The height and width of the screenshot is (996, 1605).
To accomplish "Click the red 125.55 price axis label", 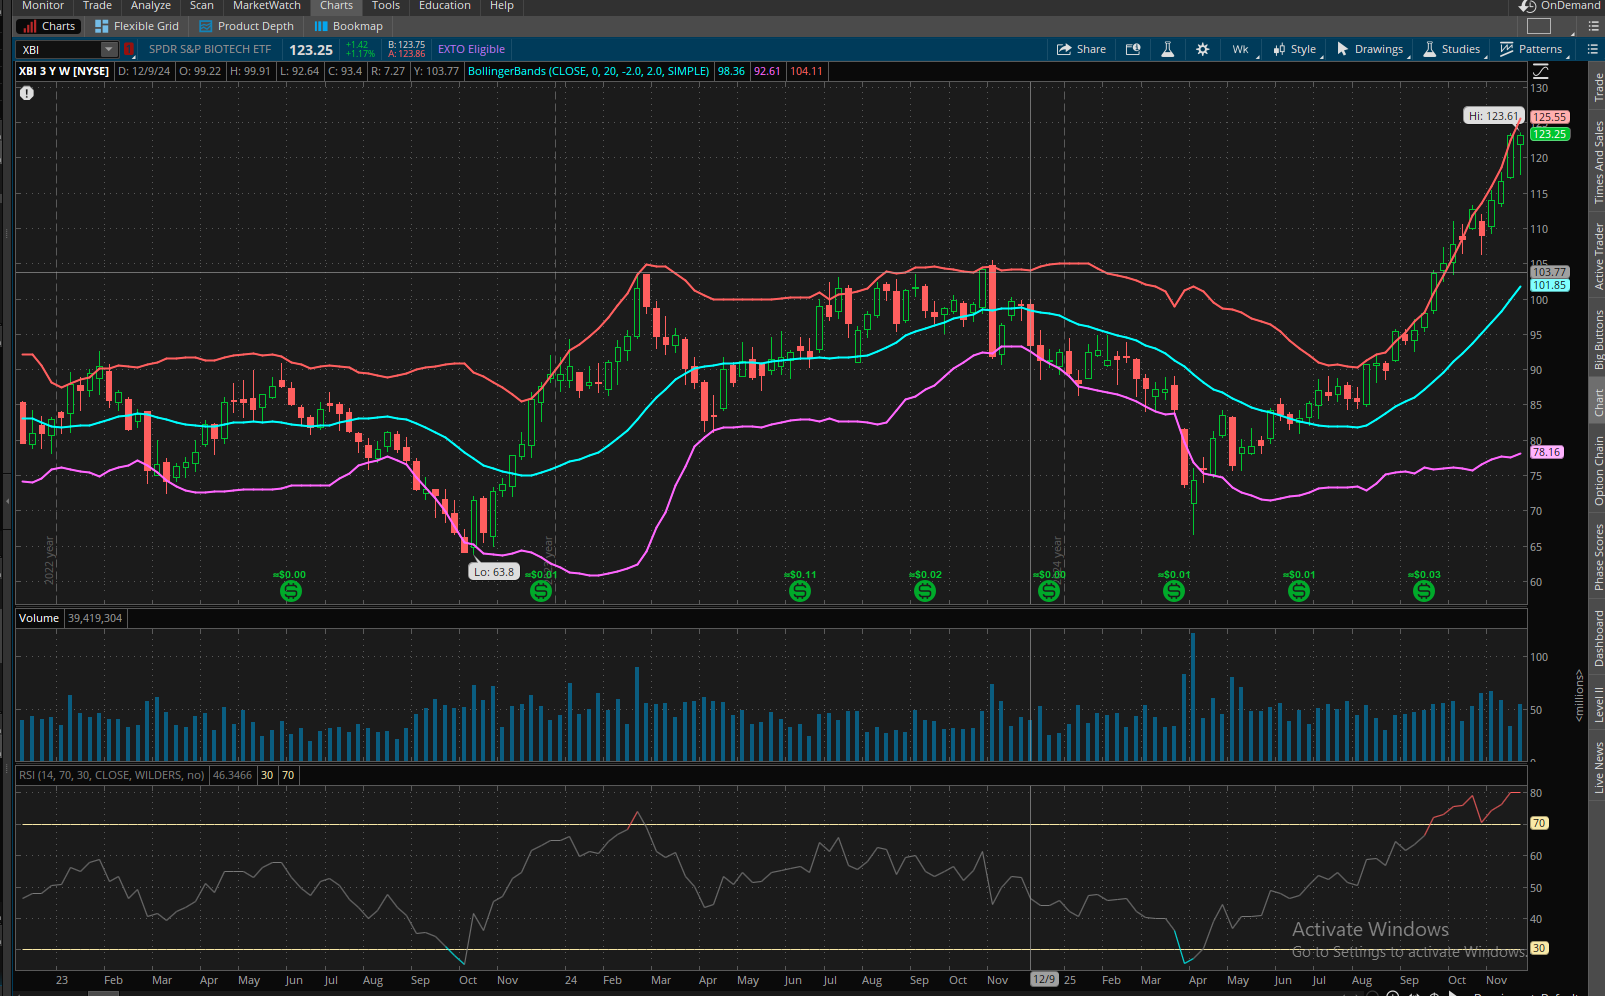I will tap(1549, 117).
